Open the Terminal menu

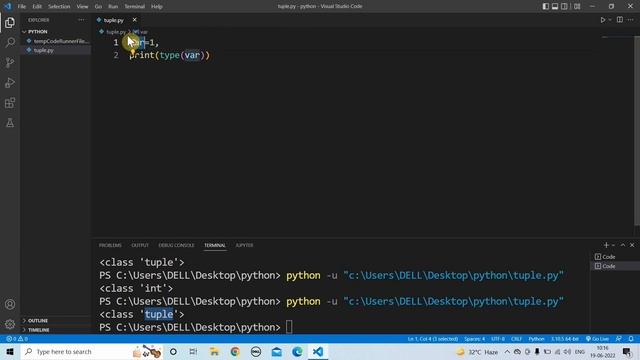[x=135, y=6]
